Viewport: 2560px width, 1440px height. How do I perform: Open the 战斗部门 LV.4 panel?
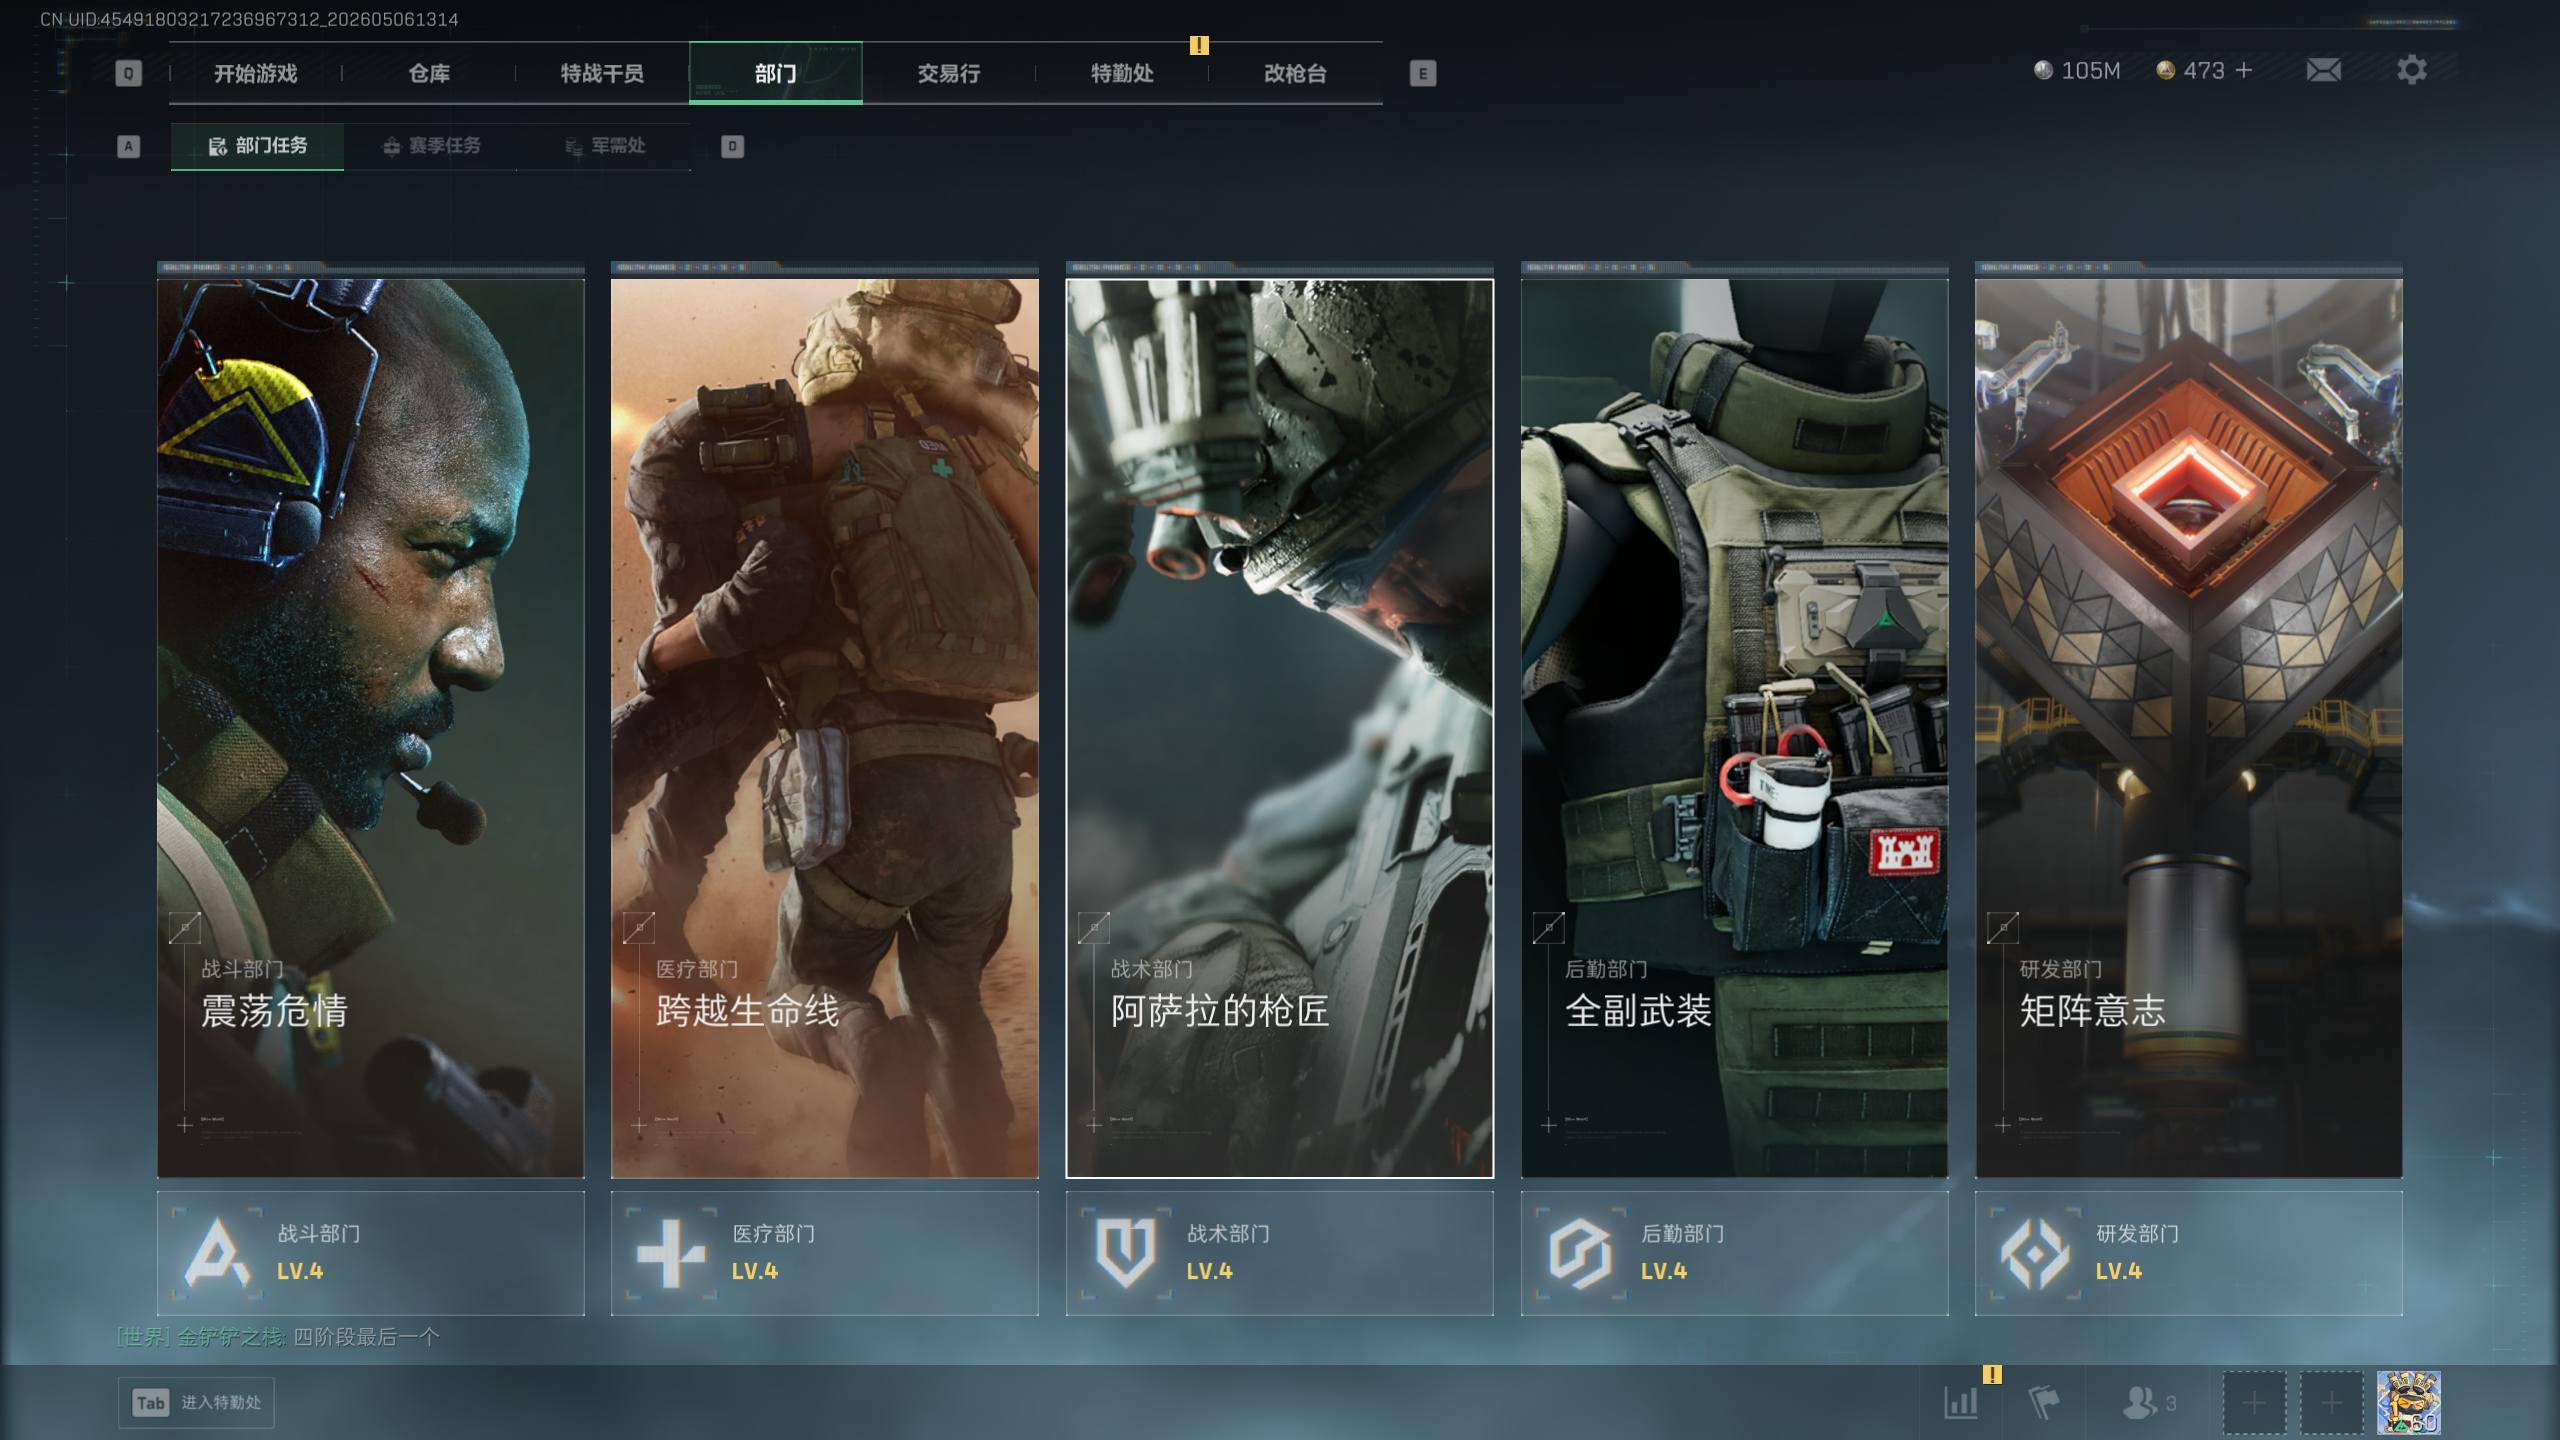point(370,1253)
